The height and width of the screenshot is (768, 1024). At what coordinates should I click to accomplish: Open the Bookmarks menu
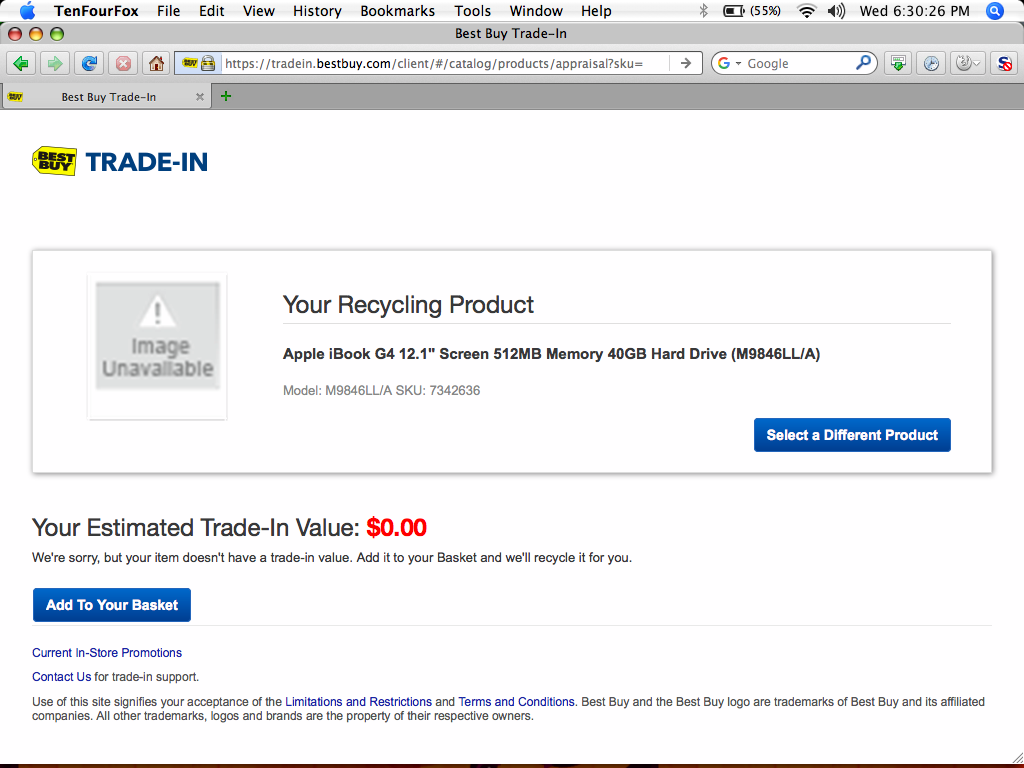(x=397, y=10)
